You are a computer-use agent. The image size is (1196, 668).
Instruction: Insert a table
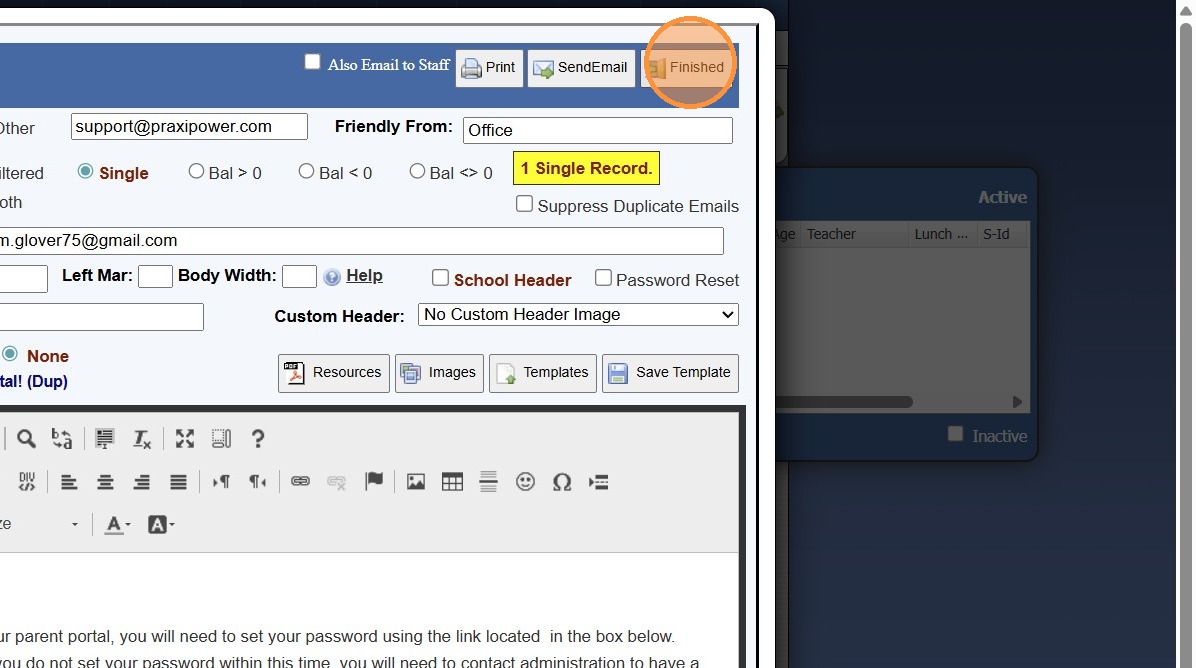[452, 482]
